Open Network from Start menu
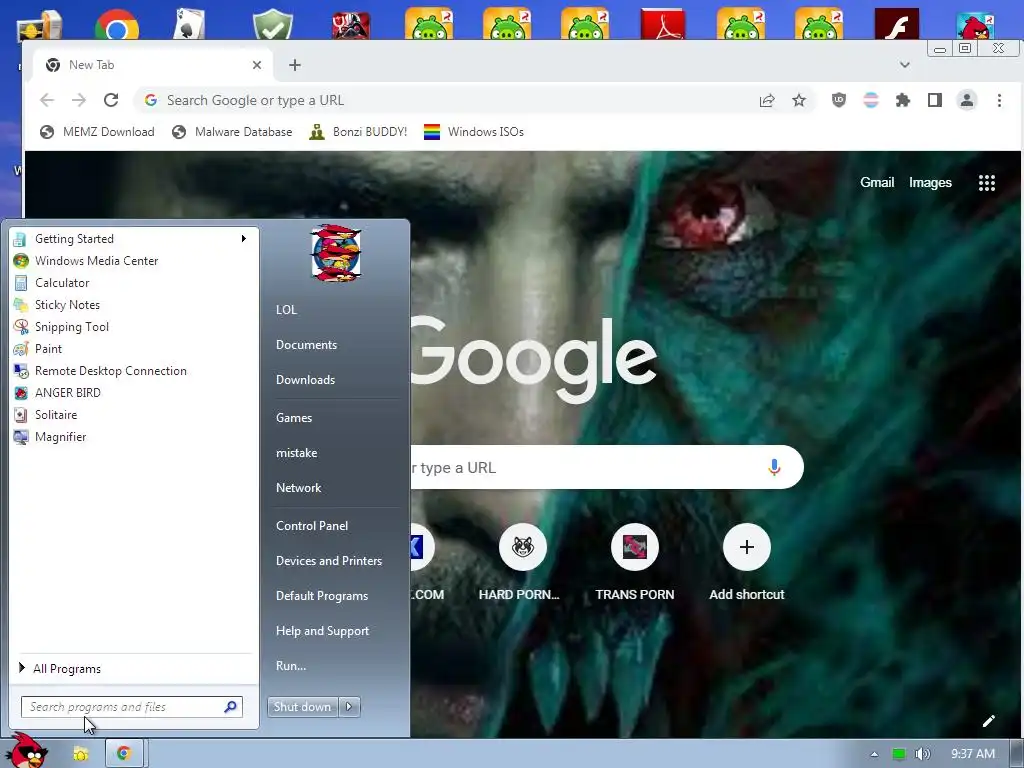The image size is (1024, 768). [298, 488]
